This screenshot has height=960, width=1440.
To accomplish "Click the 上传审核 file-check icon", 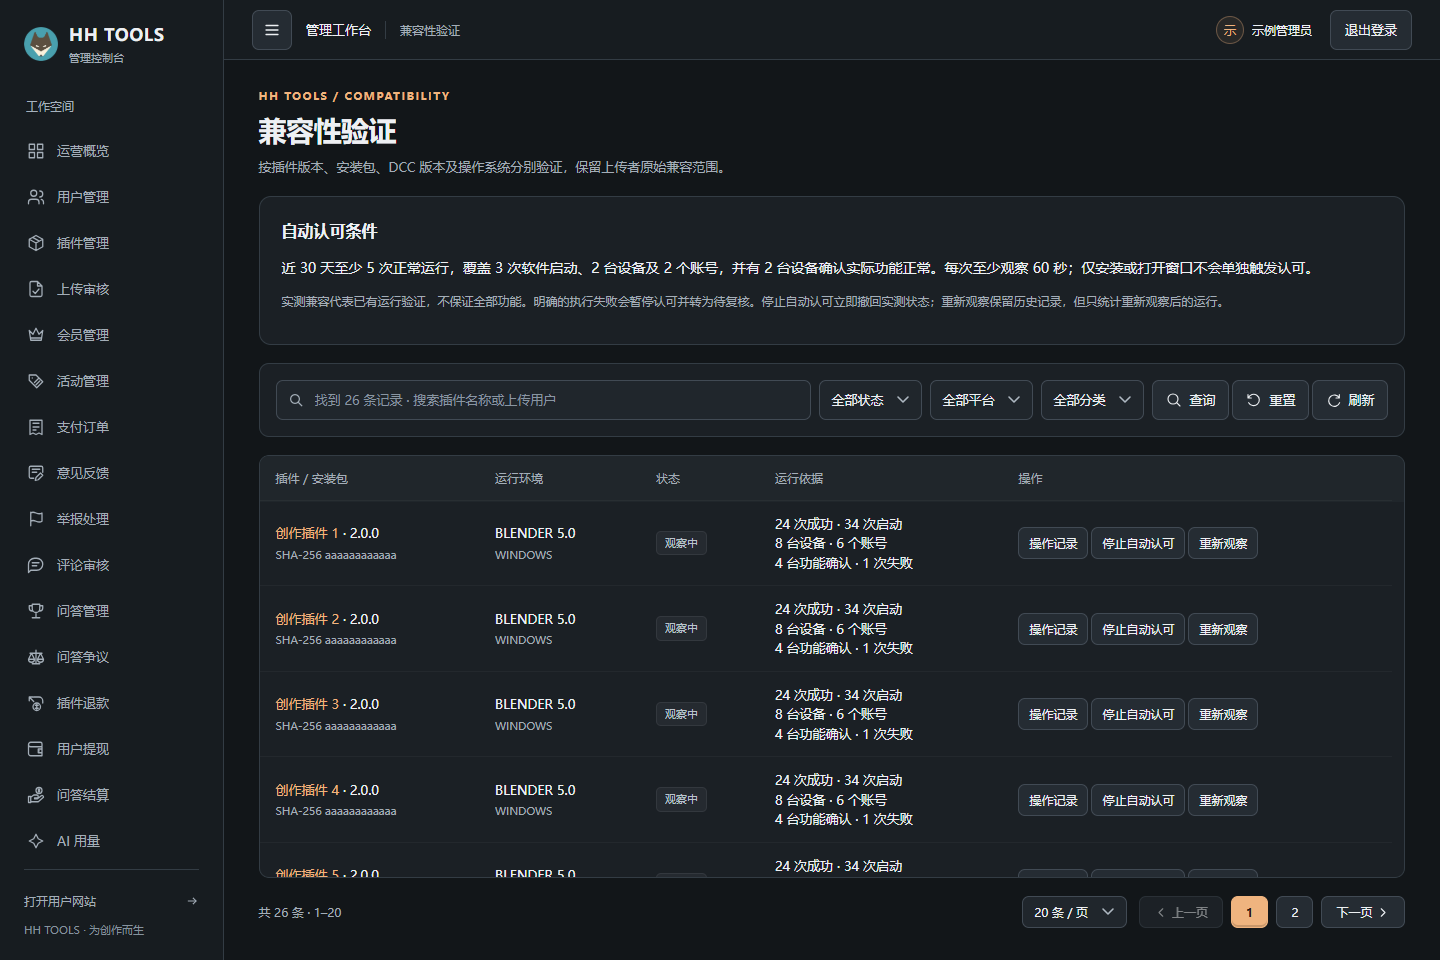I will coord(36,289).
